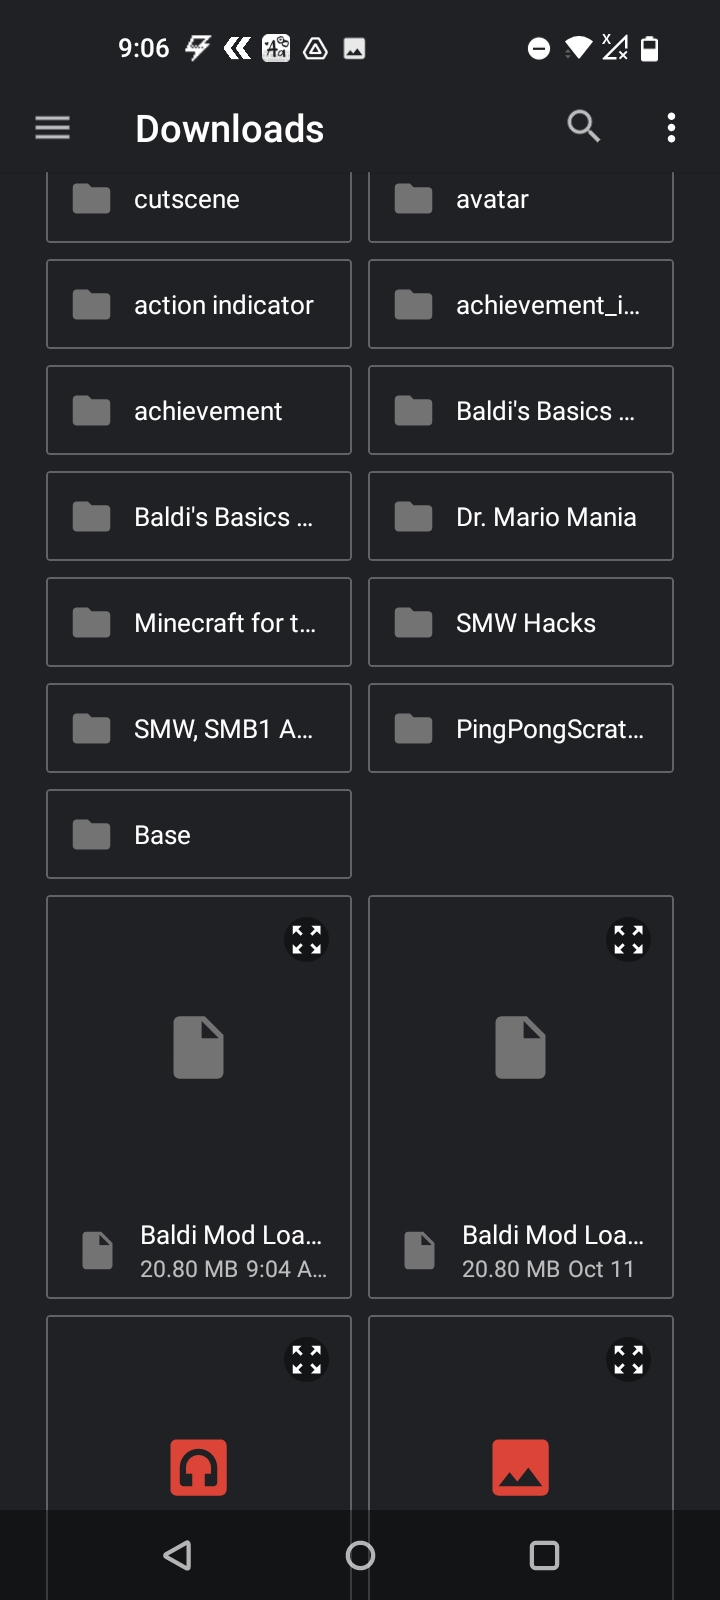Open the red image file thumbnail
The image size is (720, 1600).
(x=520, y=1467)
